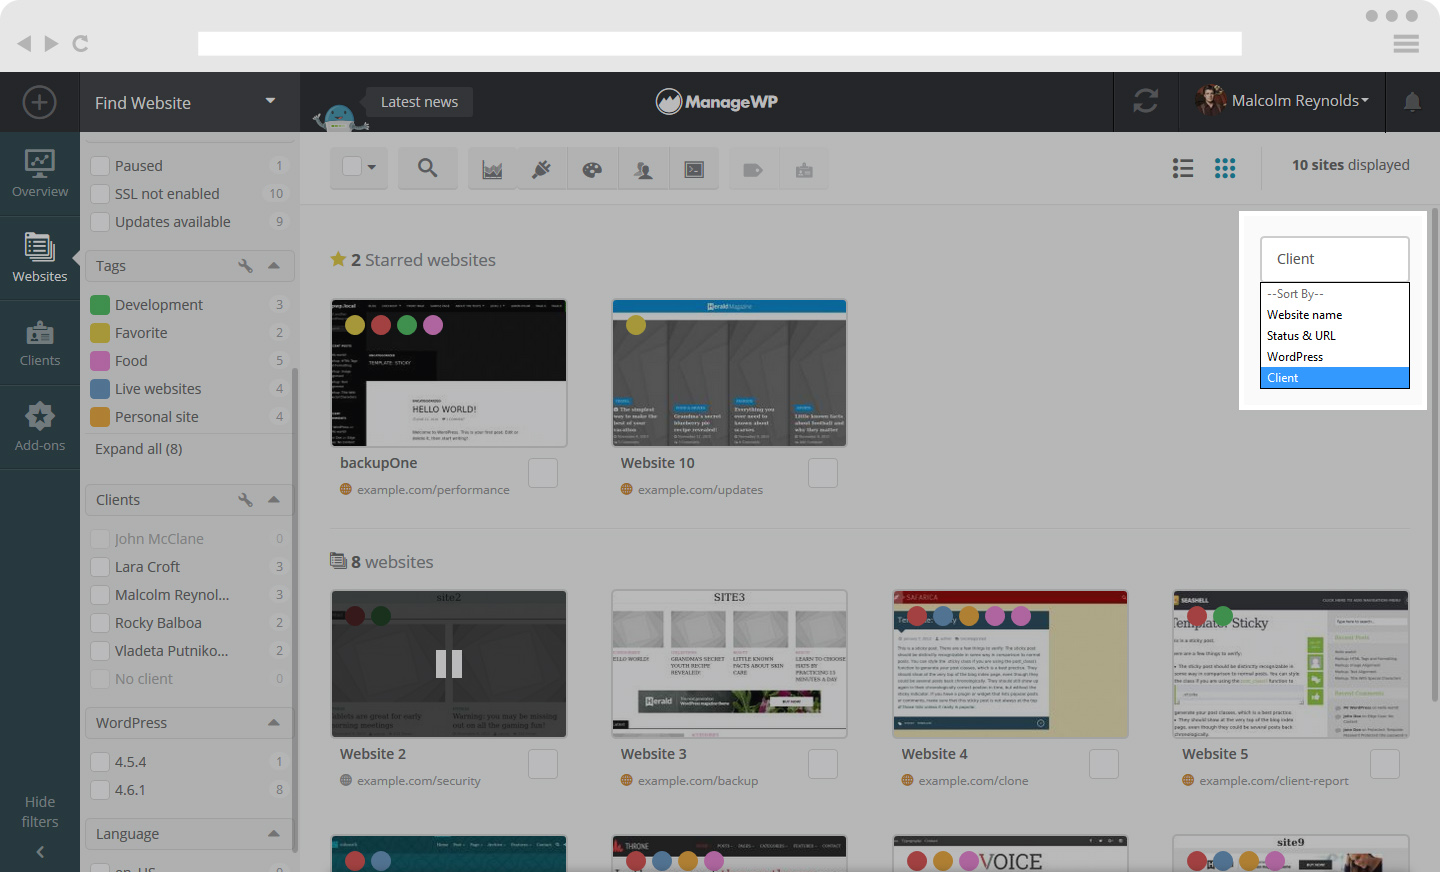Open the example.com/clone link
The image size is (1440, 872).
[x=973, y=781]
